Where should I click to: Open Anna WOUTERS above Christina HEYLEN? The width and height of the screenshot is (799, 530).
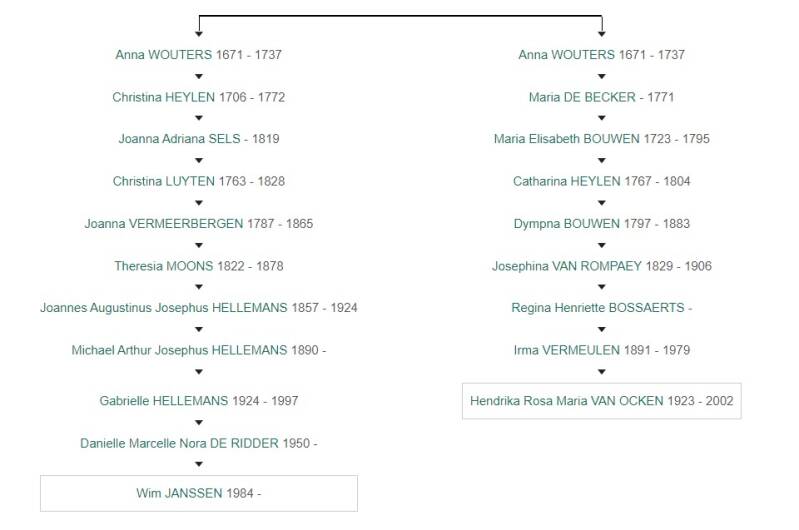198,55
